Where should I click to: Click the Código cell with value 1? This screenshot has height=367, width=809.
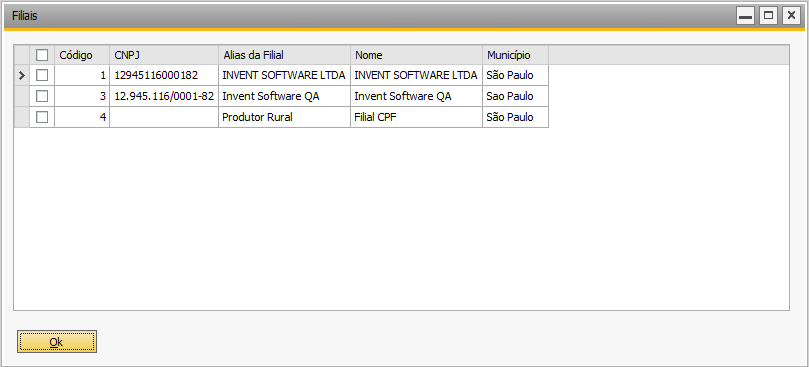[x=82, y=75]
